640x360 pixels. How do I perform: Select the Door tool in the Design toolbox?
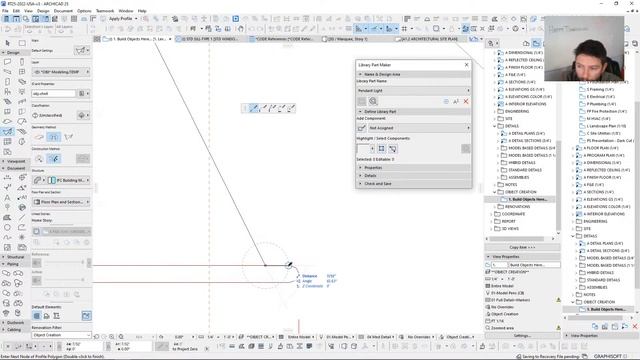pos(7,82)
